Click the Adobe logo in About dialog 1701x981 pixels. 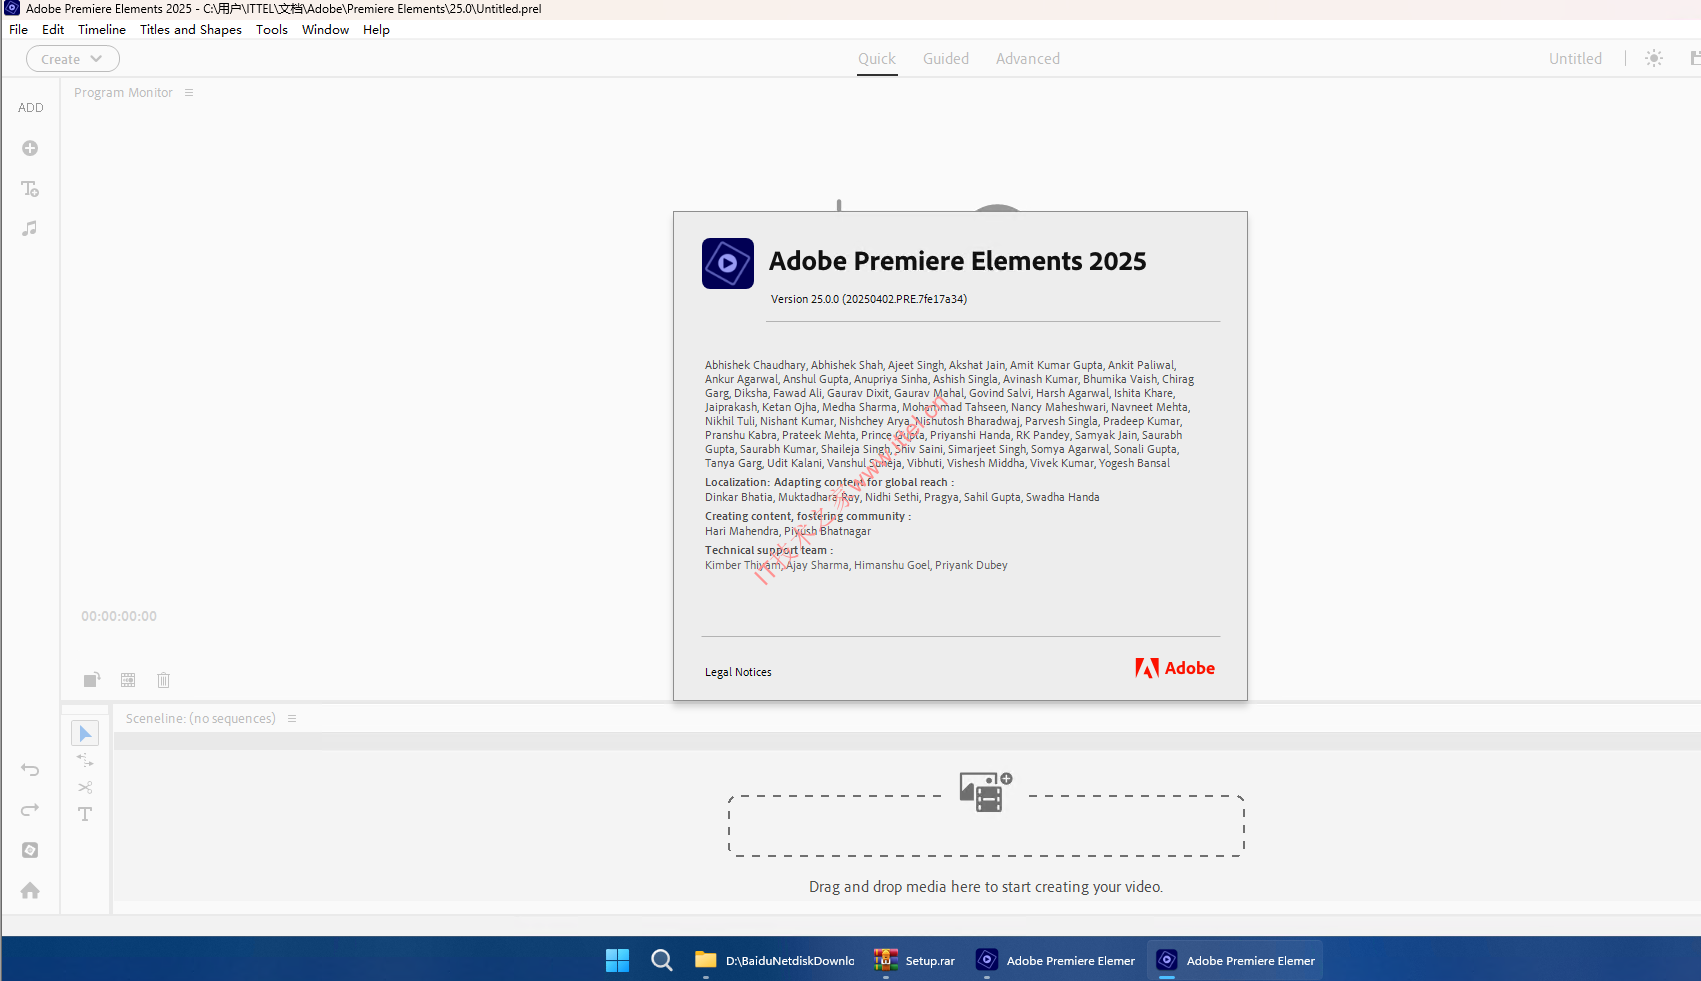pyautogui.click(x=1175, y=668)
